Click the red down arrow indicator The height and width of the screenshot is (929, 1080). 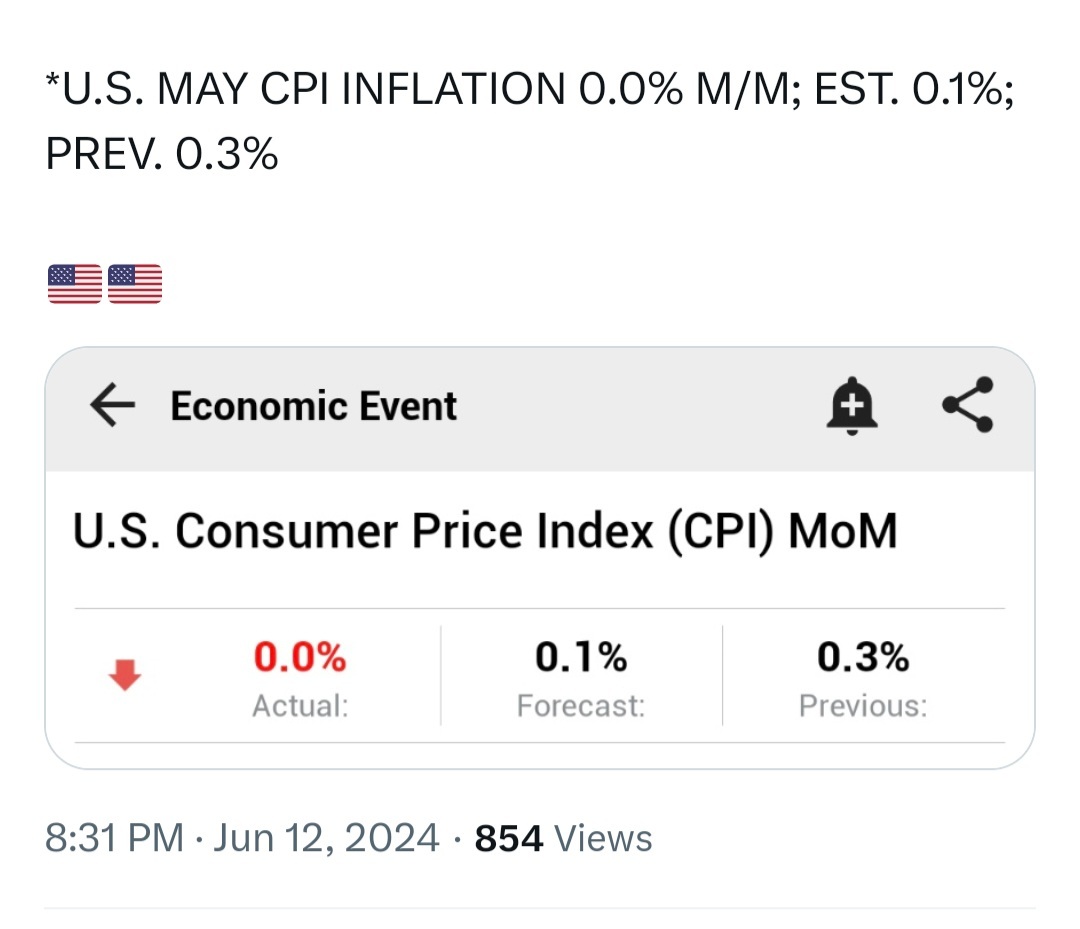pyautogui.click(x=125, y=674)
